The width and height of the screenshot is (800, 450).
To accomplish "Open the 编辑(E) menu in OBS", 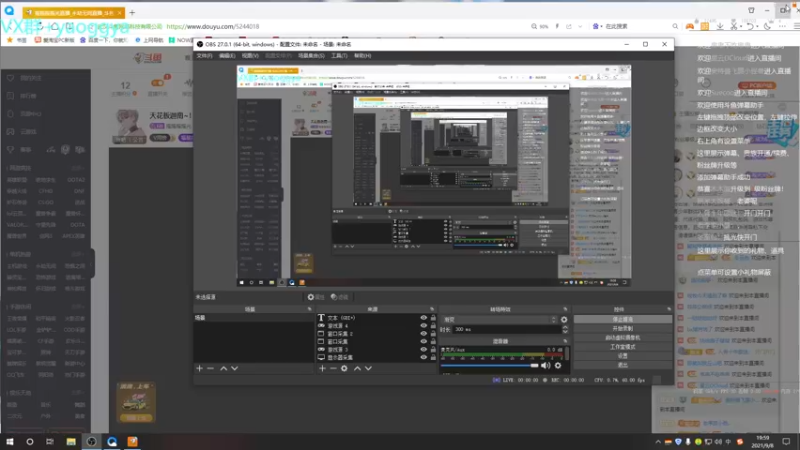I will (x=227, y=56).
